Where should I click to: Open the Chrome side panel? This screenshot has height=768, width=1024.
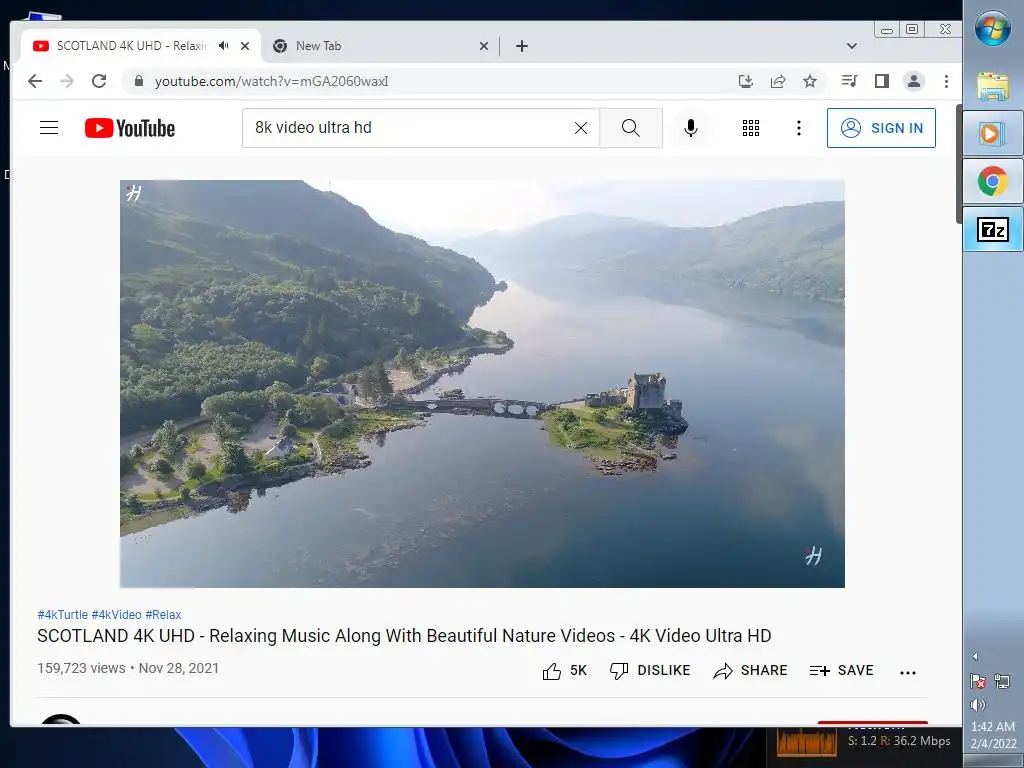click(882, 81)
